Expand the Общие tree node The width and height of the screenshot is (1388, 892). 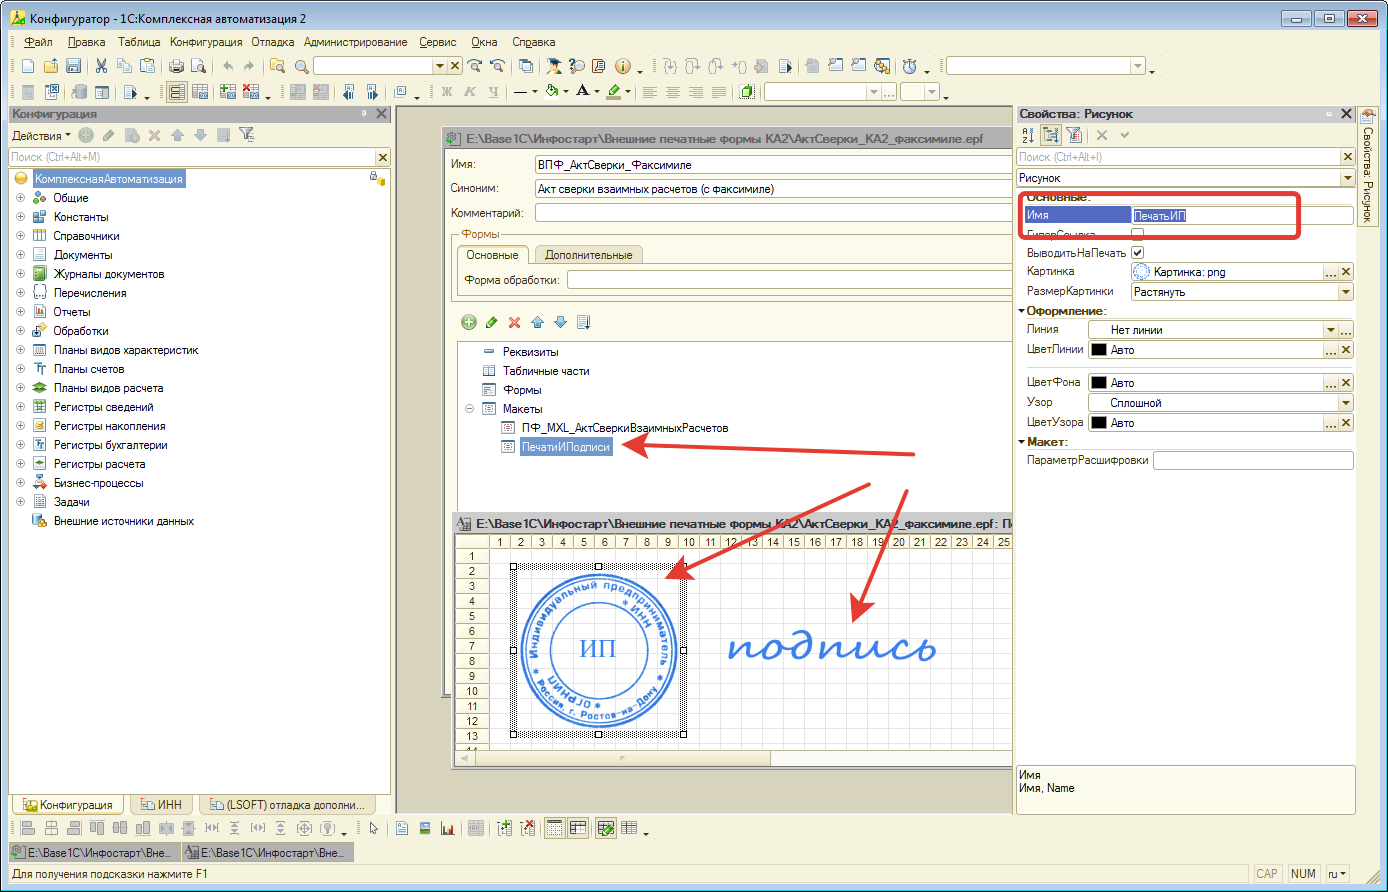click(x=20, y=198)
